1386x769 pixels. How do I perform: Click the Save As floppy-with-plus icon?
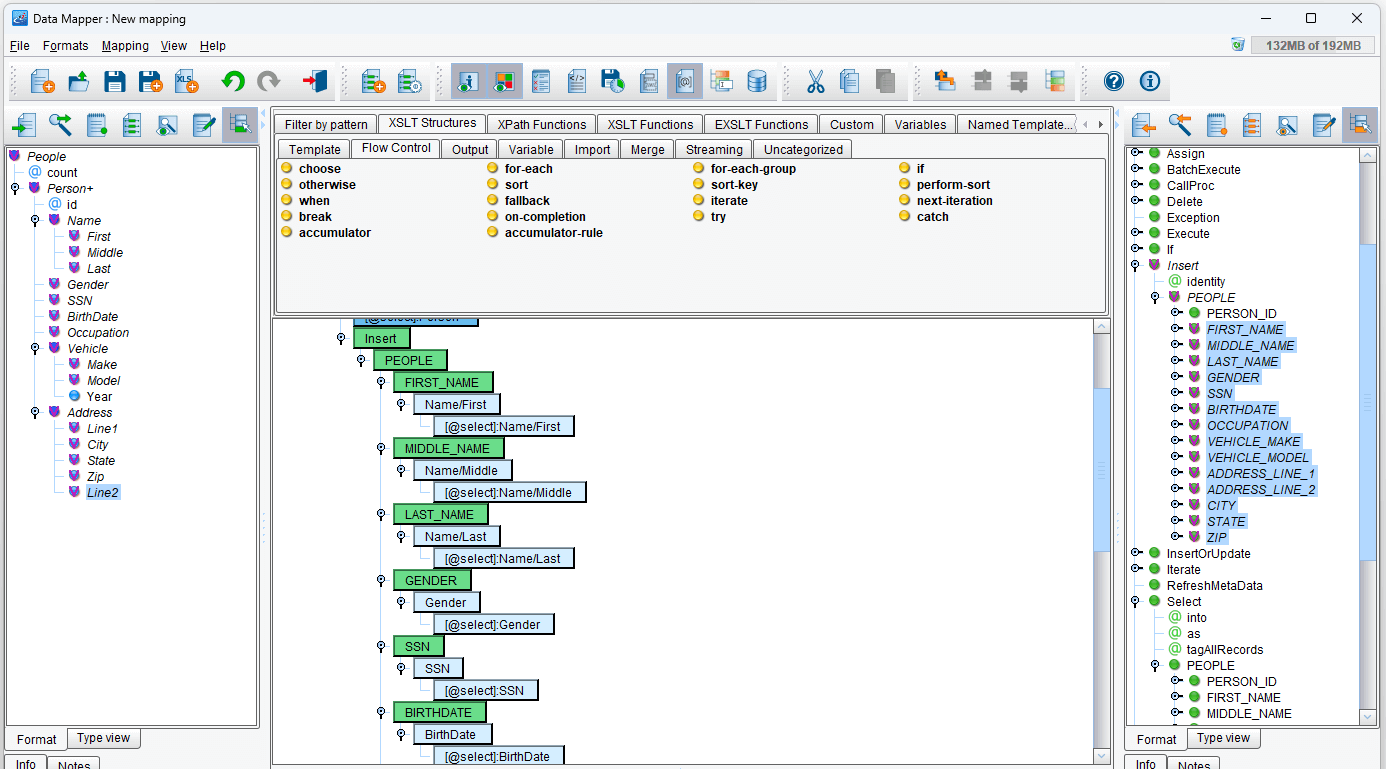coord(150,81)
